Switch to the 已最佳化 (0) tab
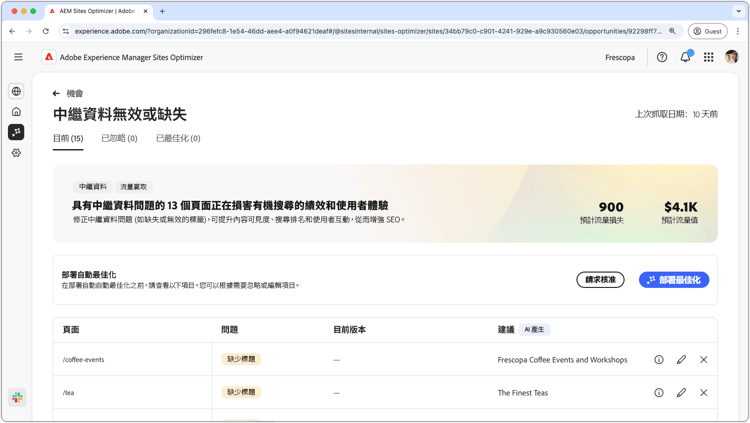 [x=178, y=138]
